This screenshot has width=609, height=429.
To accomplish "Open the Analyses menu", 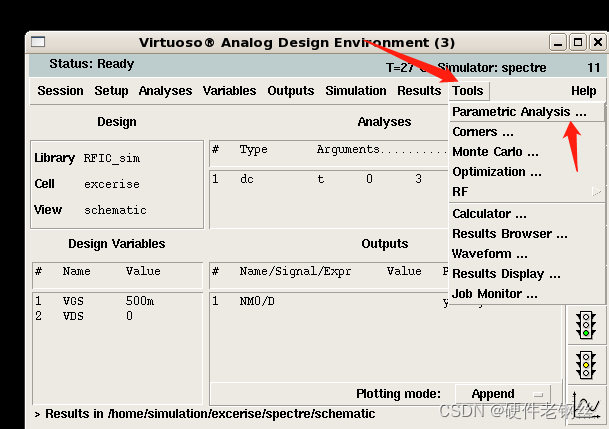I will (165, 90).
